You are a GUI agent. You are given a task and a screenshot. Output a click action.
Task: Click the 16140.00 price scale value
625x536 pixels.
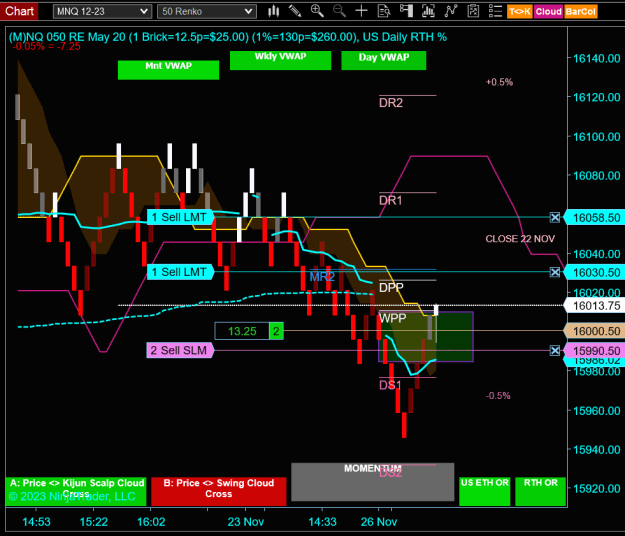(x=596, y=59)
